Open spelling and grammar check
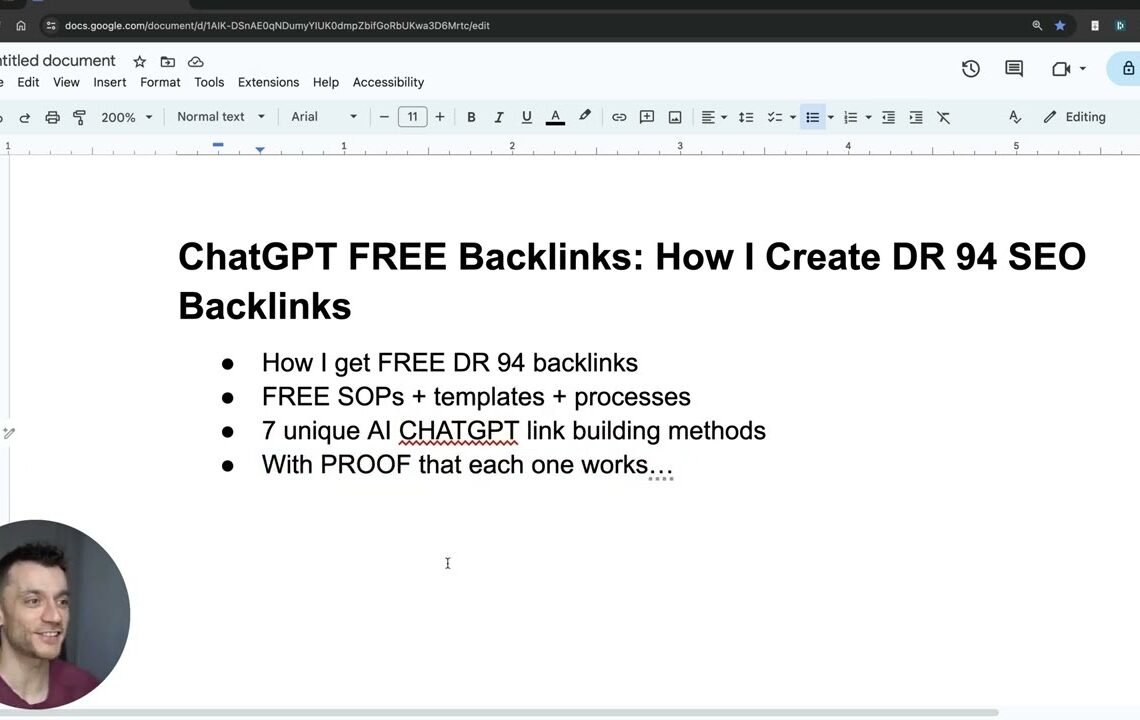Viewport: 1140px width, 720px height. coord(1015,117)
